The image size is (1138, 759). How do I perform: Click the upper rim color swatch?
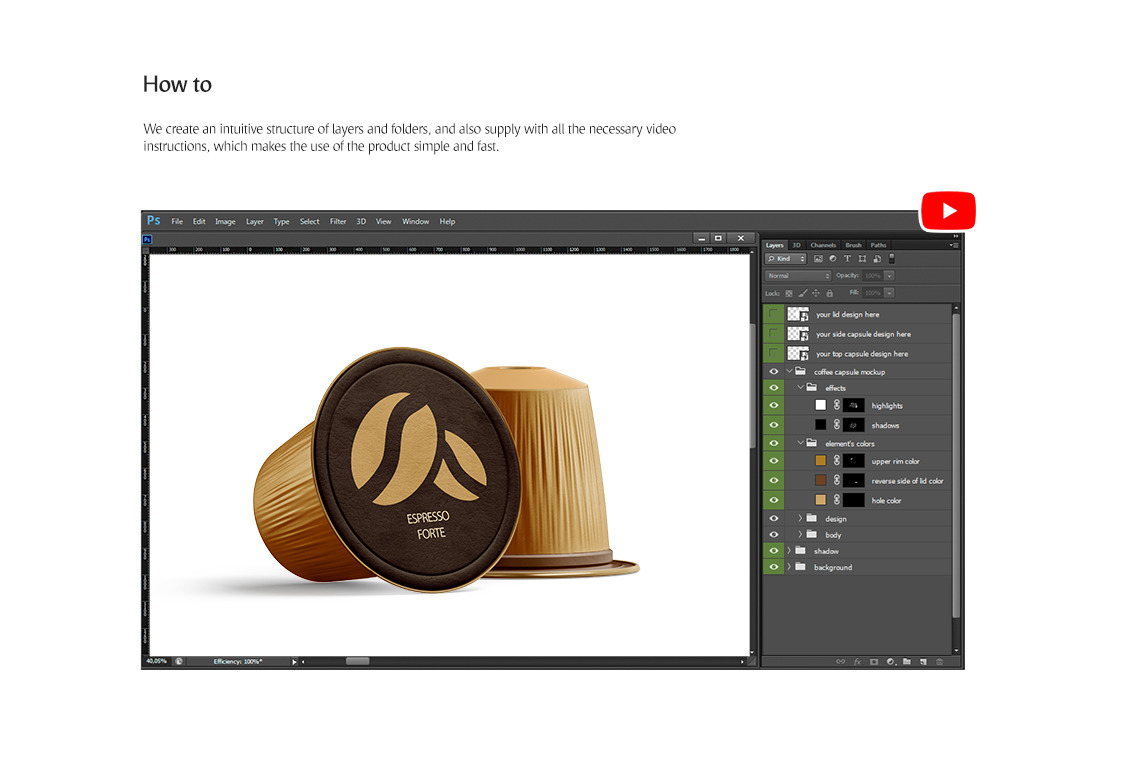click(x=821, y=461)
